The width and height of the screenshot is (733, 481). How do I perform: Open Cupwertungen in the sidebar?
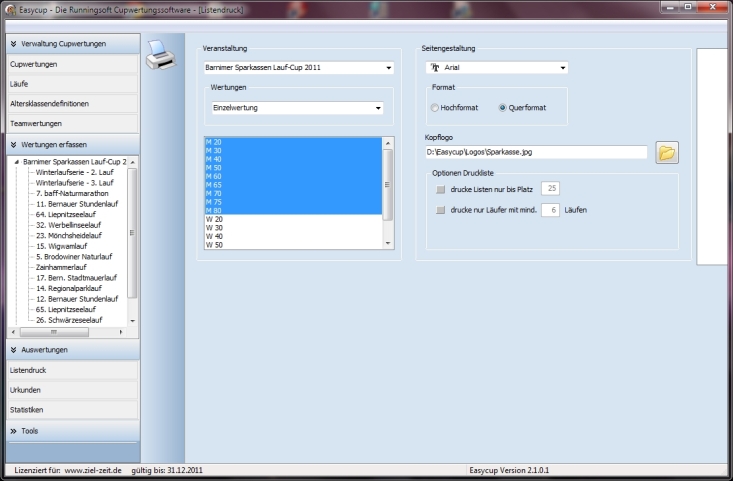68,64
